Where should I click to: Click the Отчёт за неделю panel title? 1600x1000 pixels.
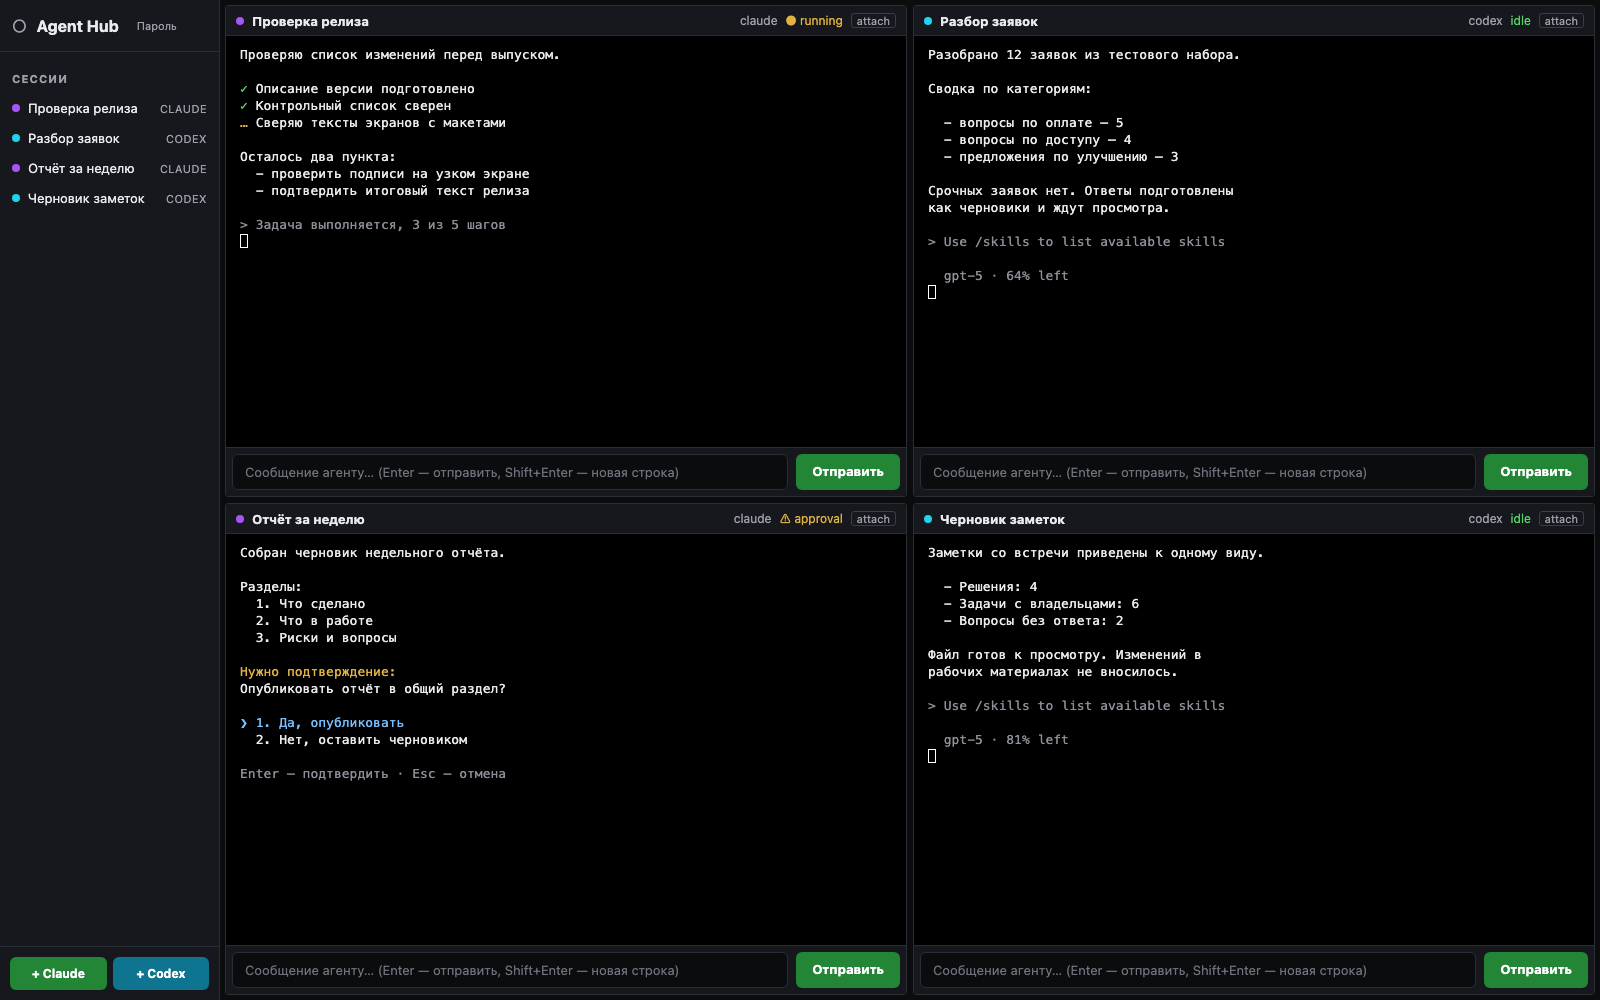[308, 519]
